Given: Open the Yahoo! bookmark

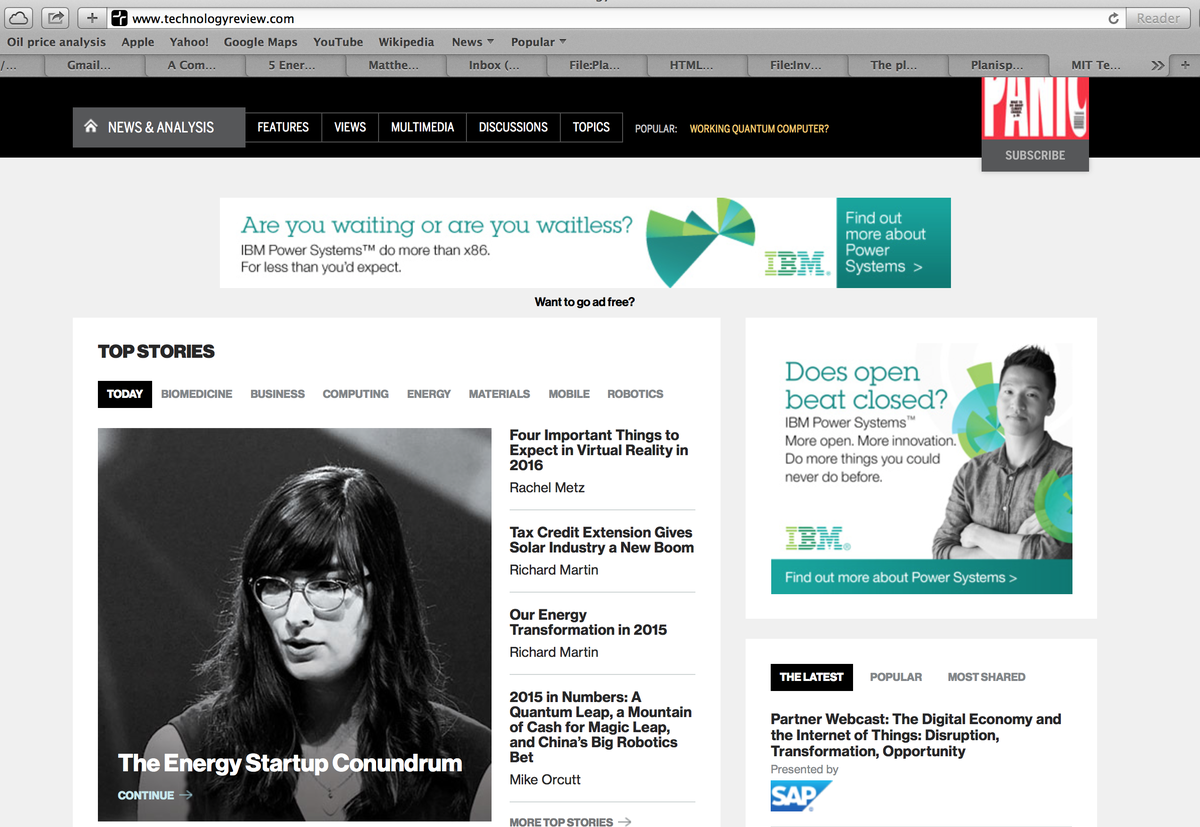Looking at the screenshot, I should (189, 42).
